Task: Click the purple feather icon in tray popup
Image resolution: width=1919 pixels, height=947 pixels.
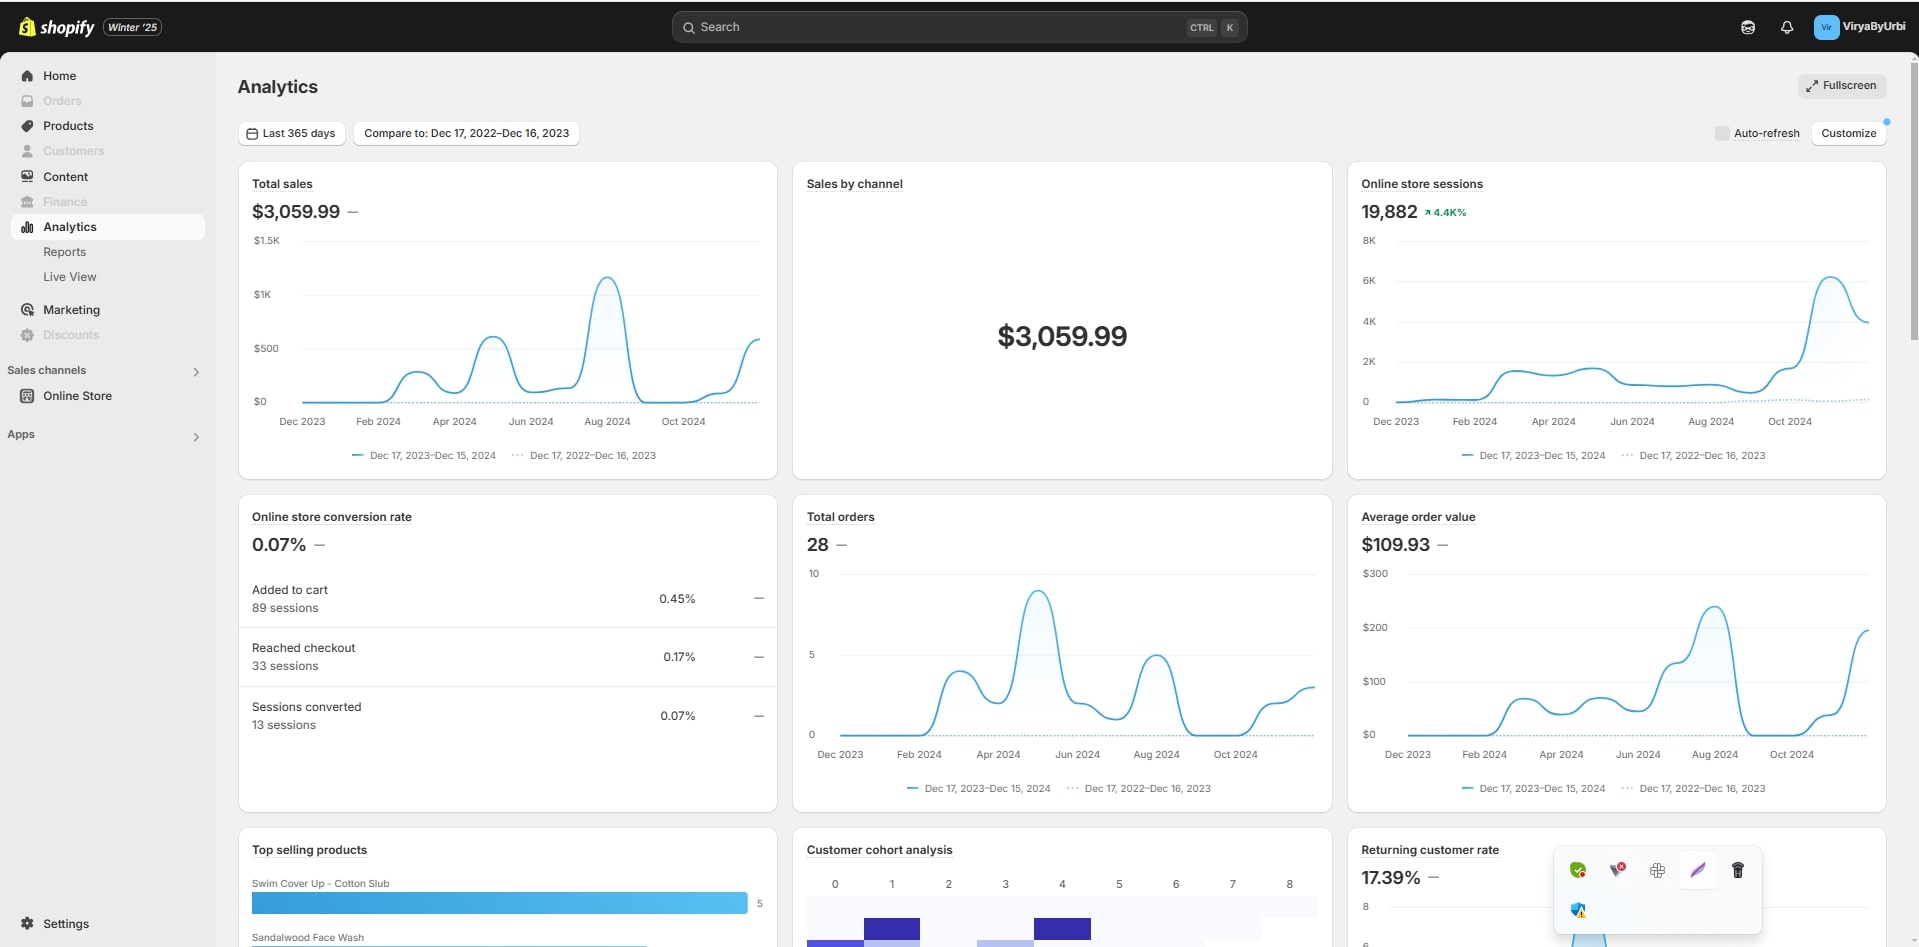Action: click(x=1697, y=870)
